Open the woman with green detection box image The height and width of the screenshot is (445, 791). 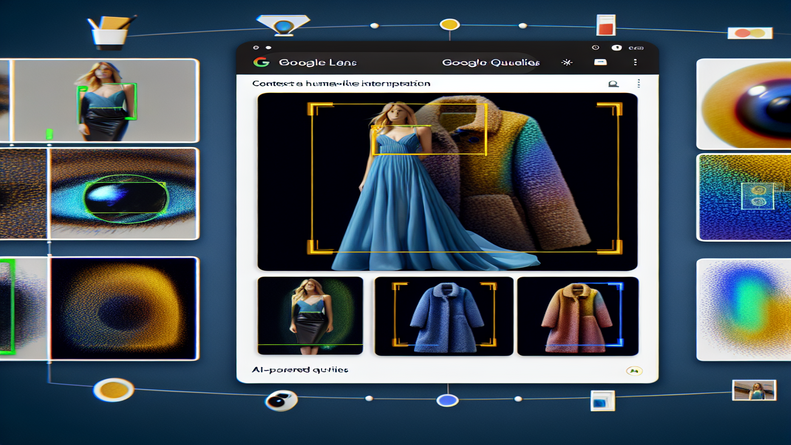pyautogui.click(x=105, y=100)
